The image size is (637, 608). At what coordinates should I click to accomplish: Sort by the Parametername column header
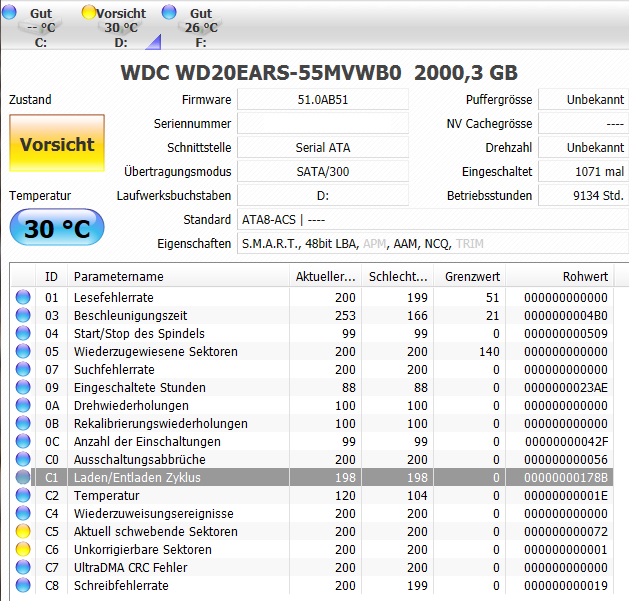tap(178, 277)
